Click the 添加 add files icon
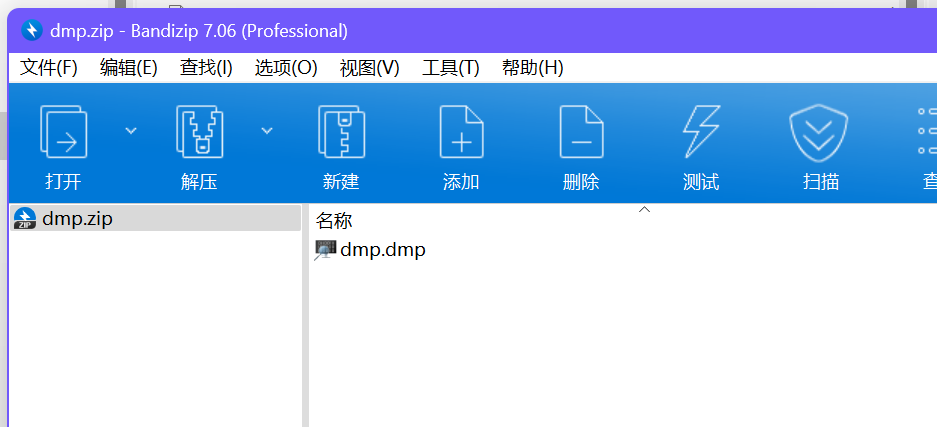 click(461, 131)
